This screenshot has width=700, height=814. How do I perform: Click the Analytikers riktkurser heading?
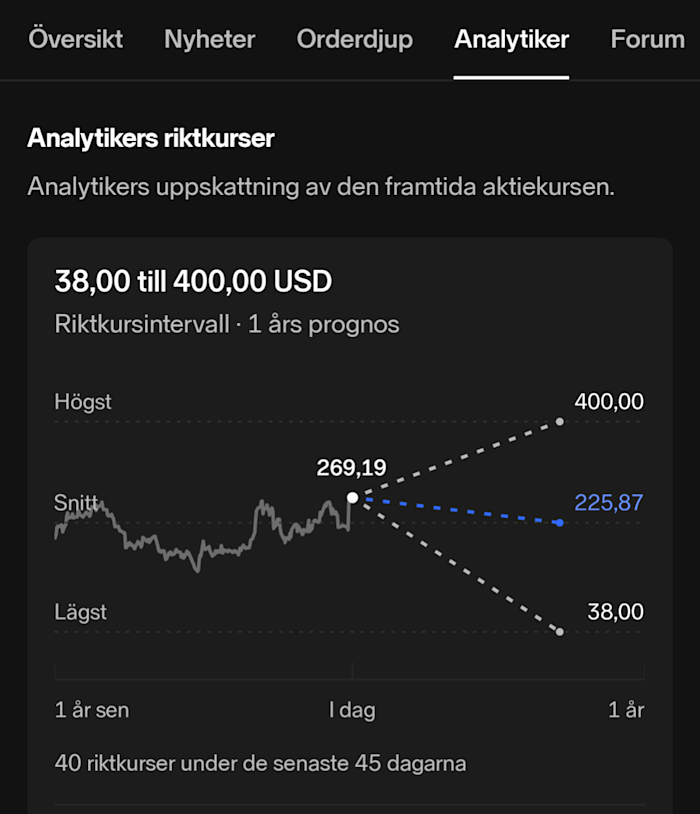148,138
